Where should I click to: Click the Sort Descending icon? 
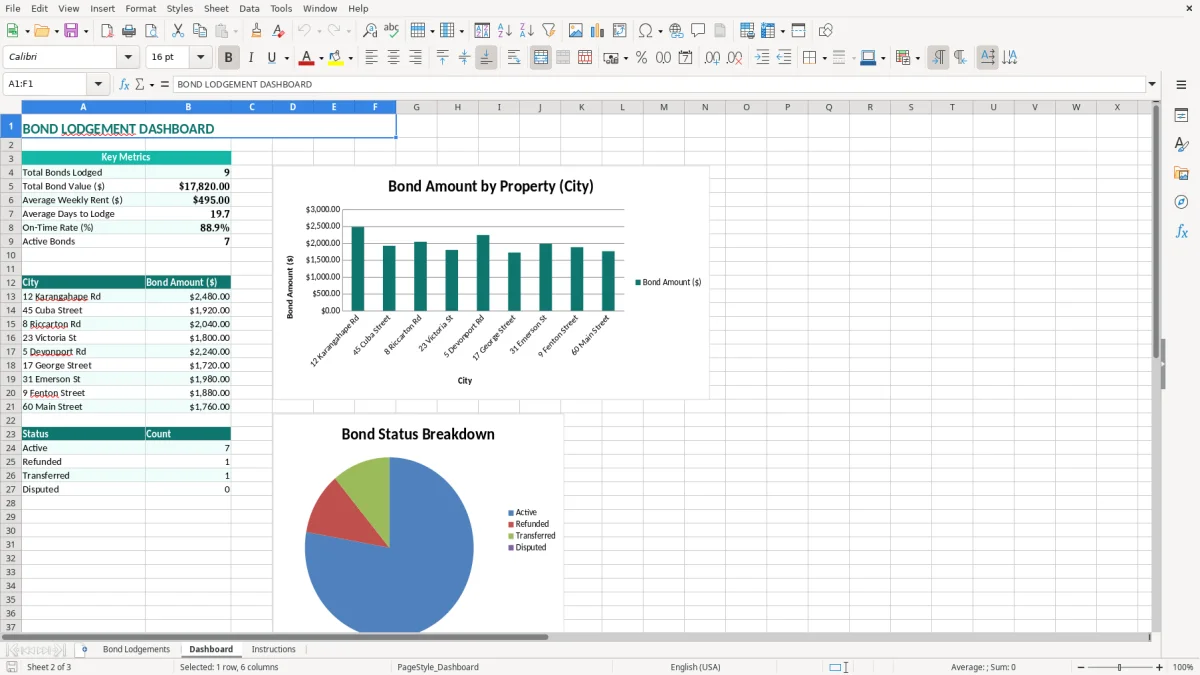tap(526, 31)
